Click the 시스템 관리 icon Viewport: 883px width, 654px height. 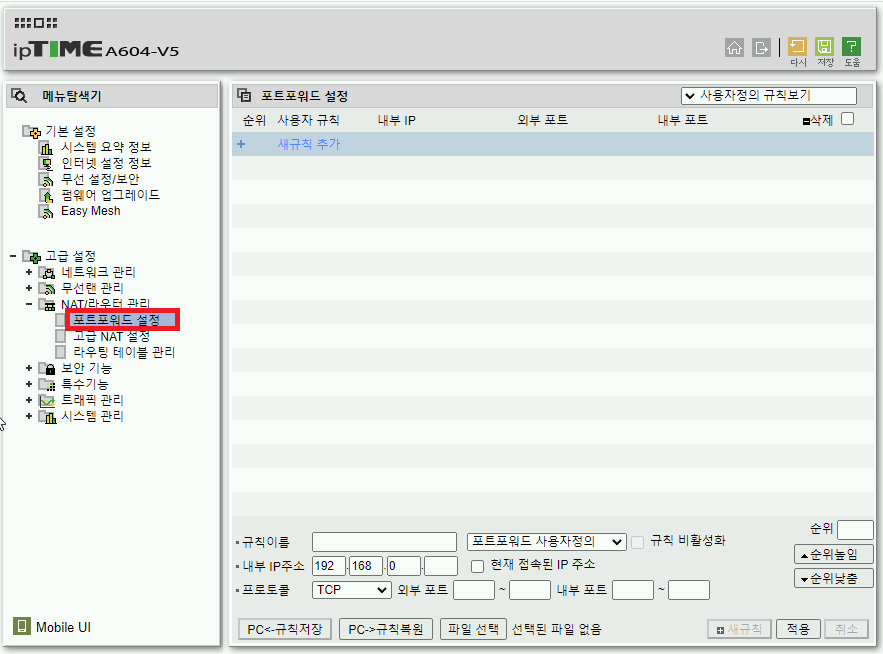point(47,417)
